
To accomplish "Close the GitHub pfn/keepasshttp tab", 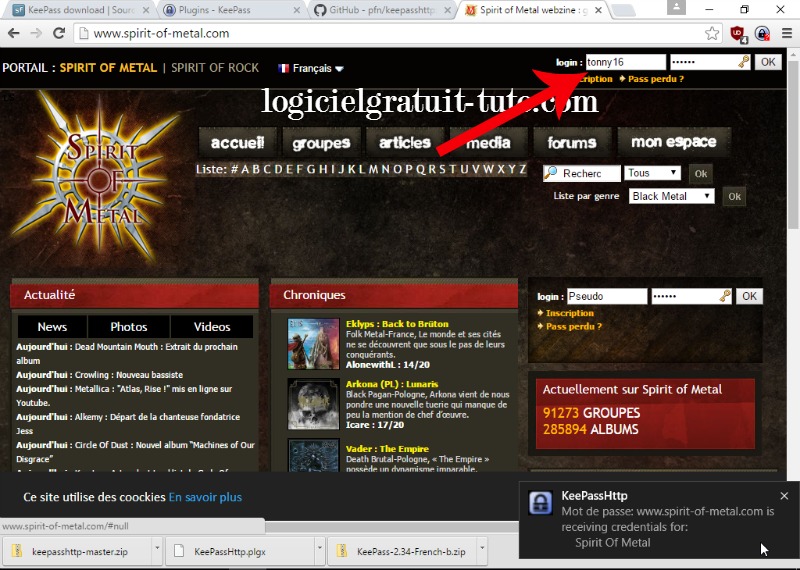I will coord(447,10).
